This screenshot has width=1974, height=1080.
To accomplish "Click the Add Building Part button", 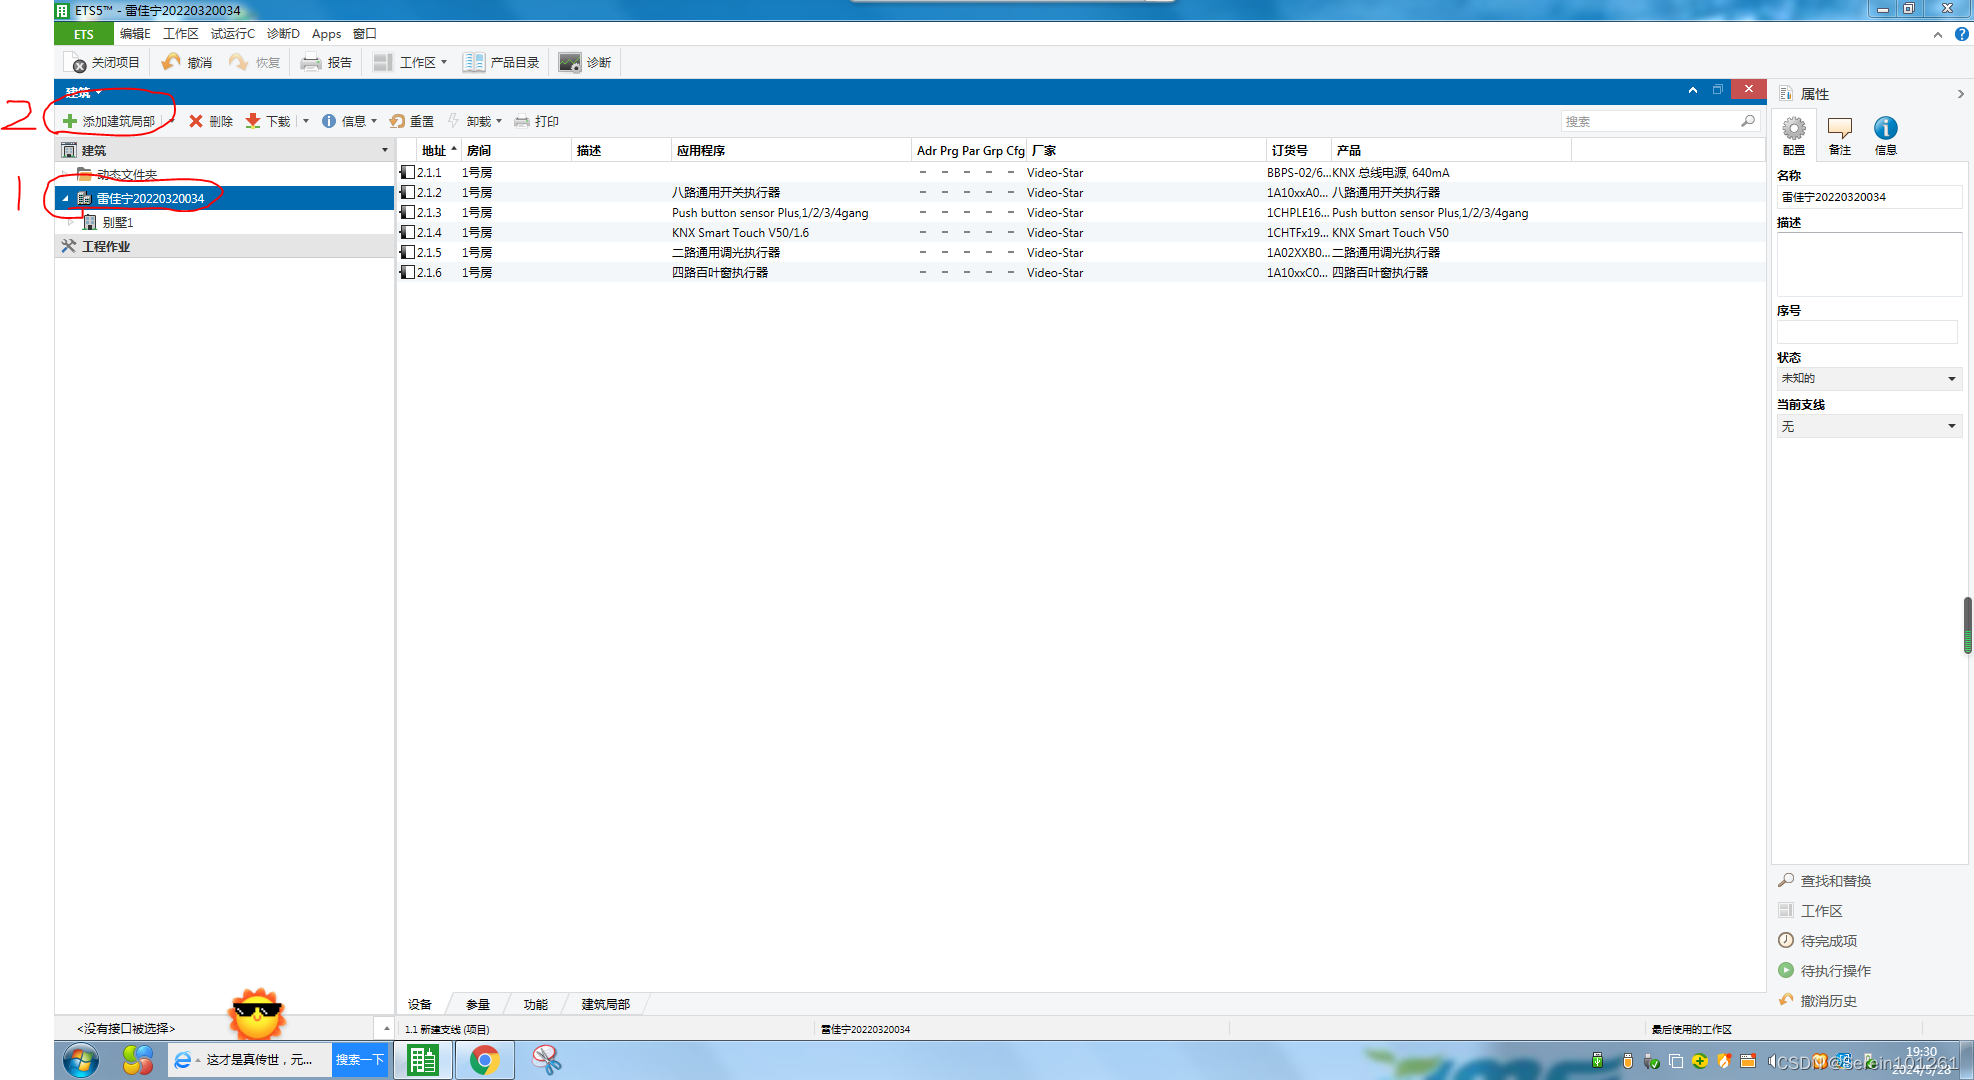I will pyautogui.click(x=109, y=121).
